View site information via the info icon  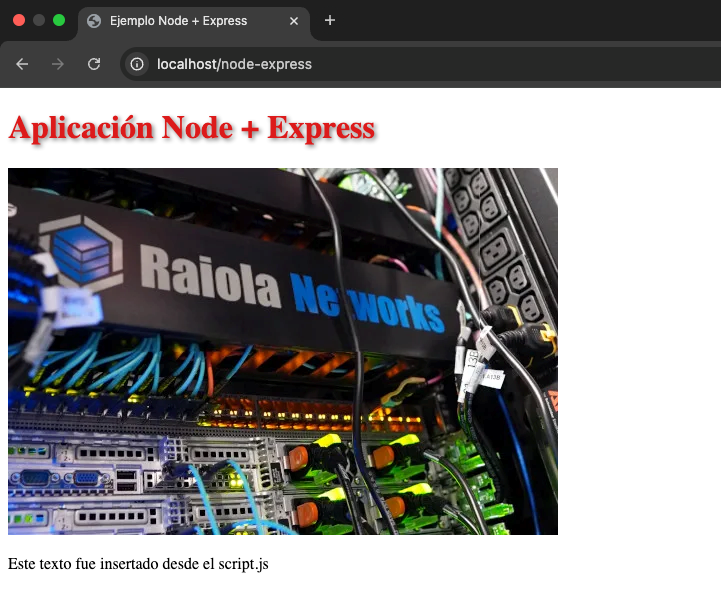[x=137, y=64]
